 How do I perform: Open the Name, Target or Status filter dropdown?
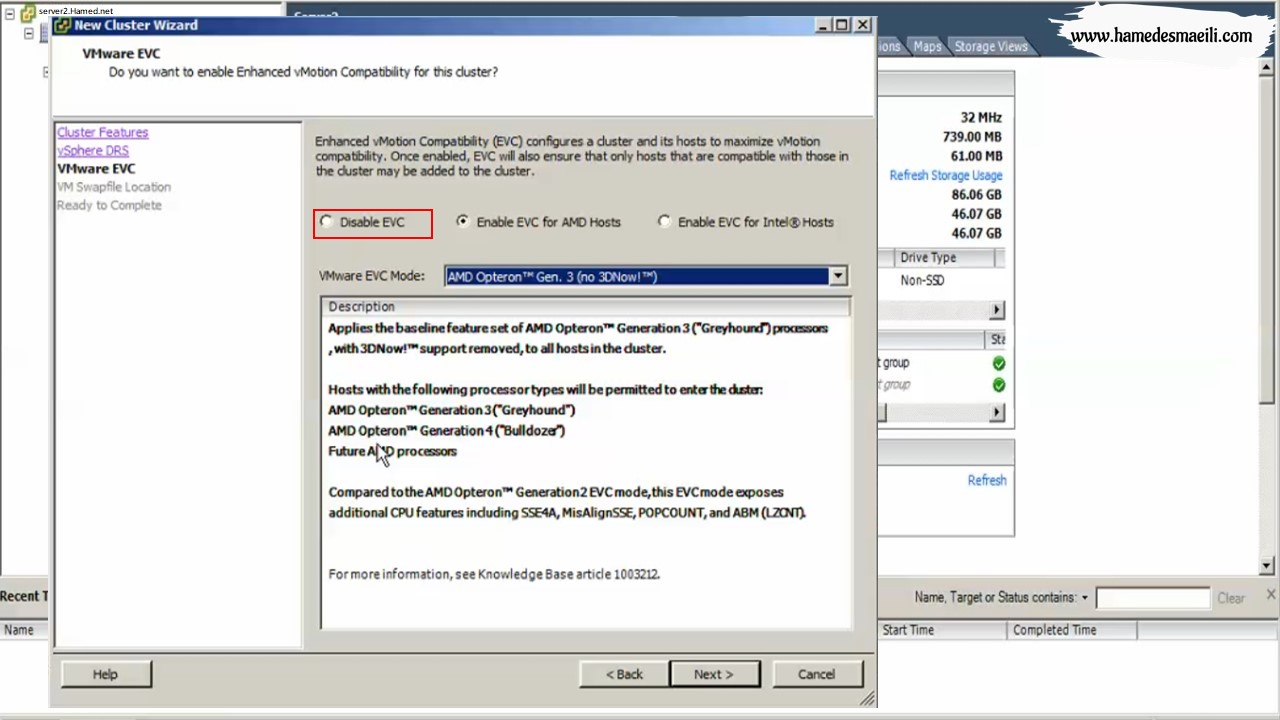pyautogui.click(x=1084, y=598)
